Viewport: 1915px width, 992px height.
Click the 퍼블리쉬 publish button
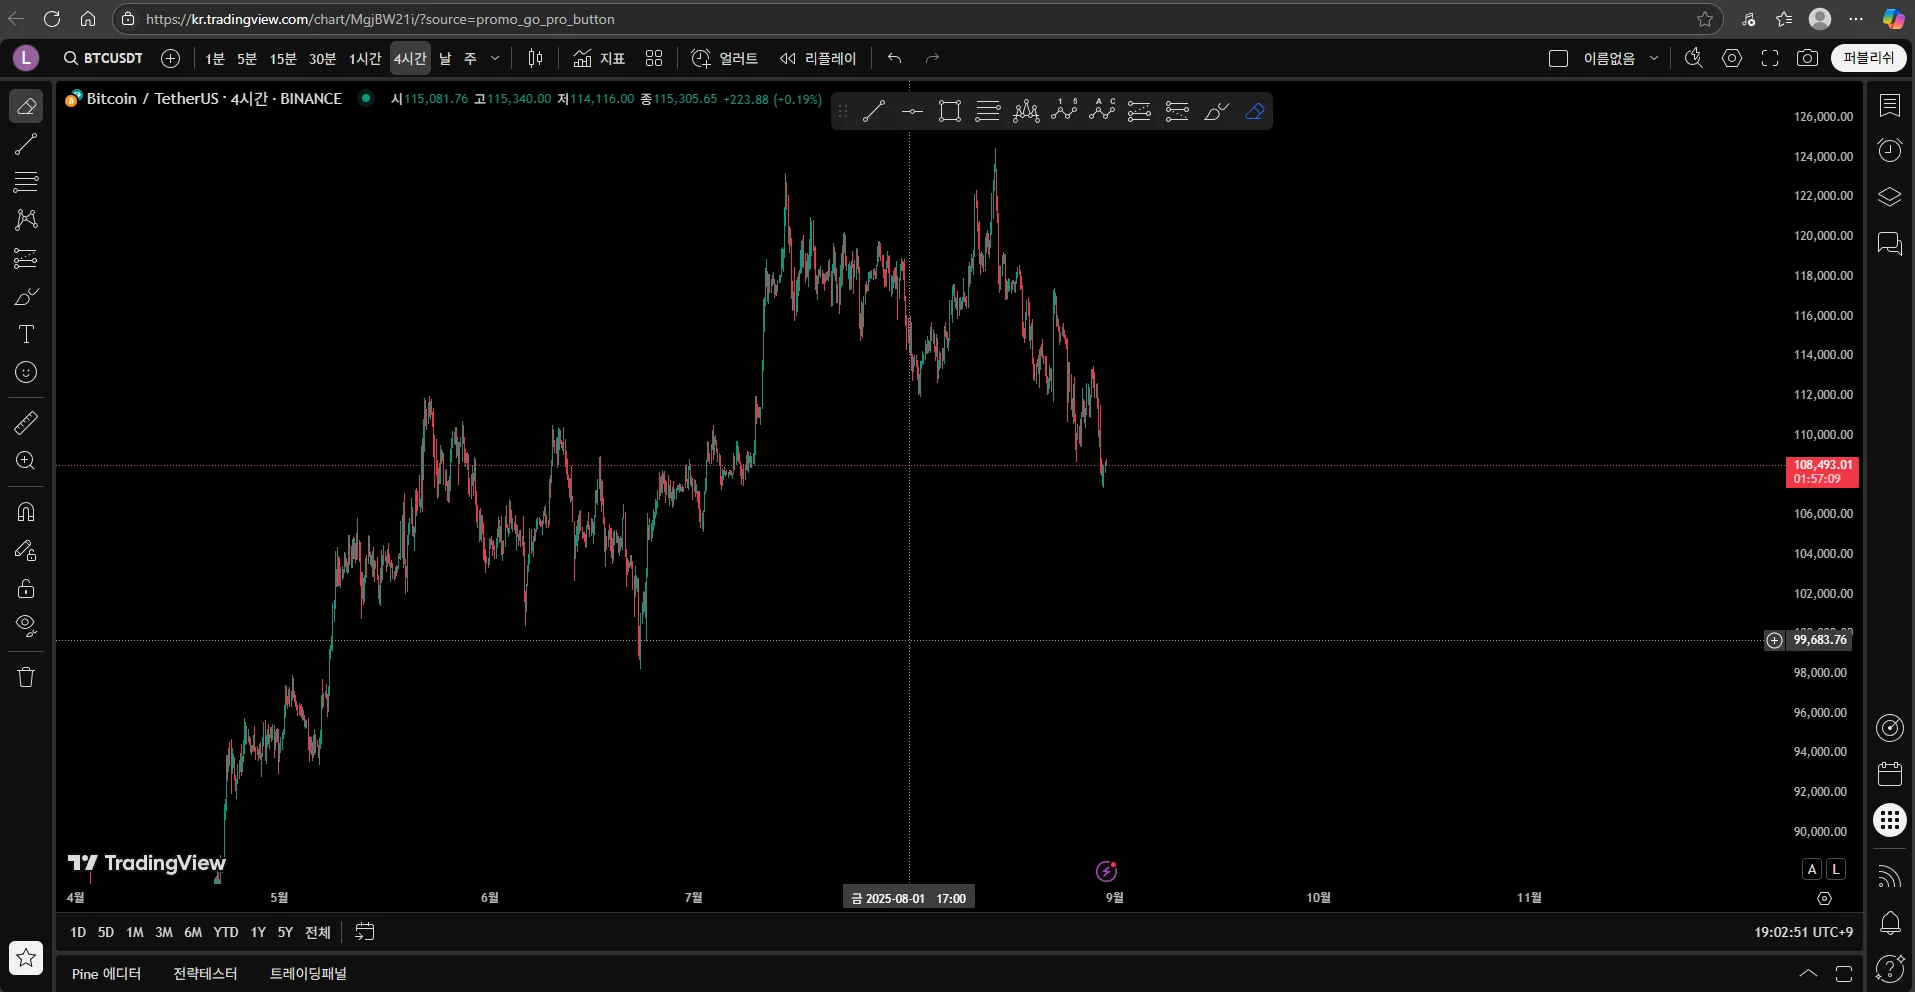pos(1868,58)
